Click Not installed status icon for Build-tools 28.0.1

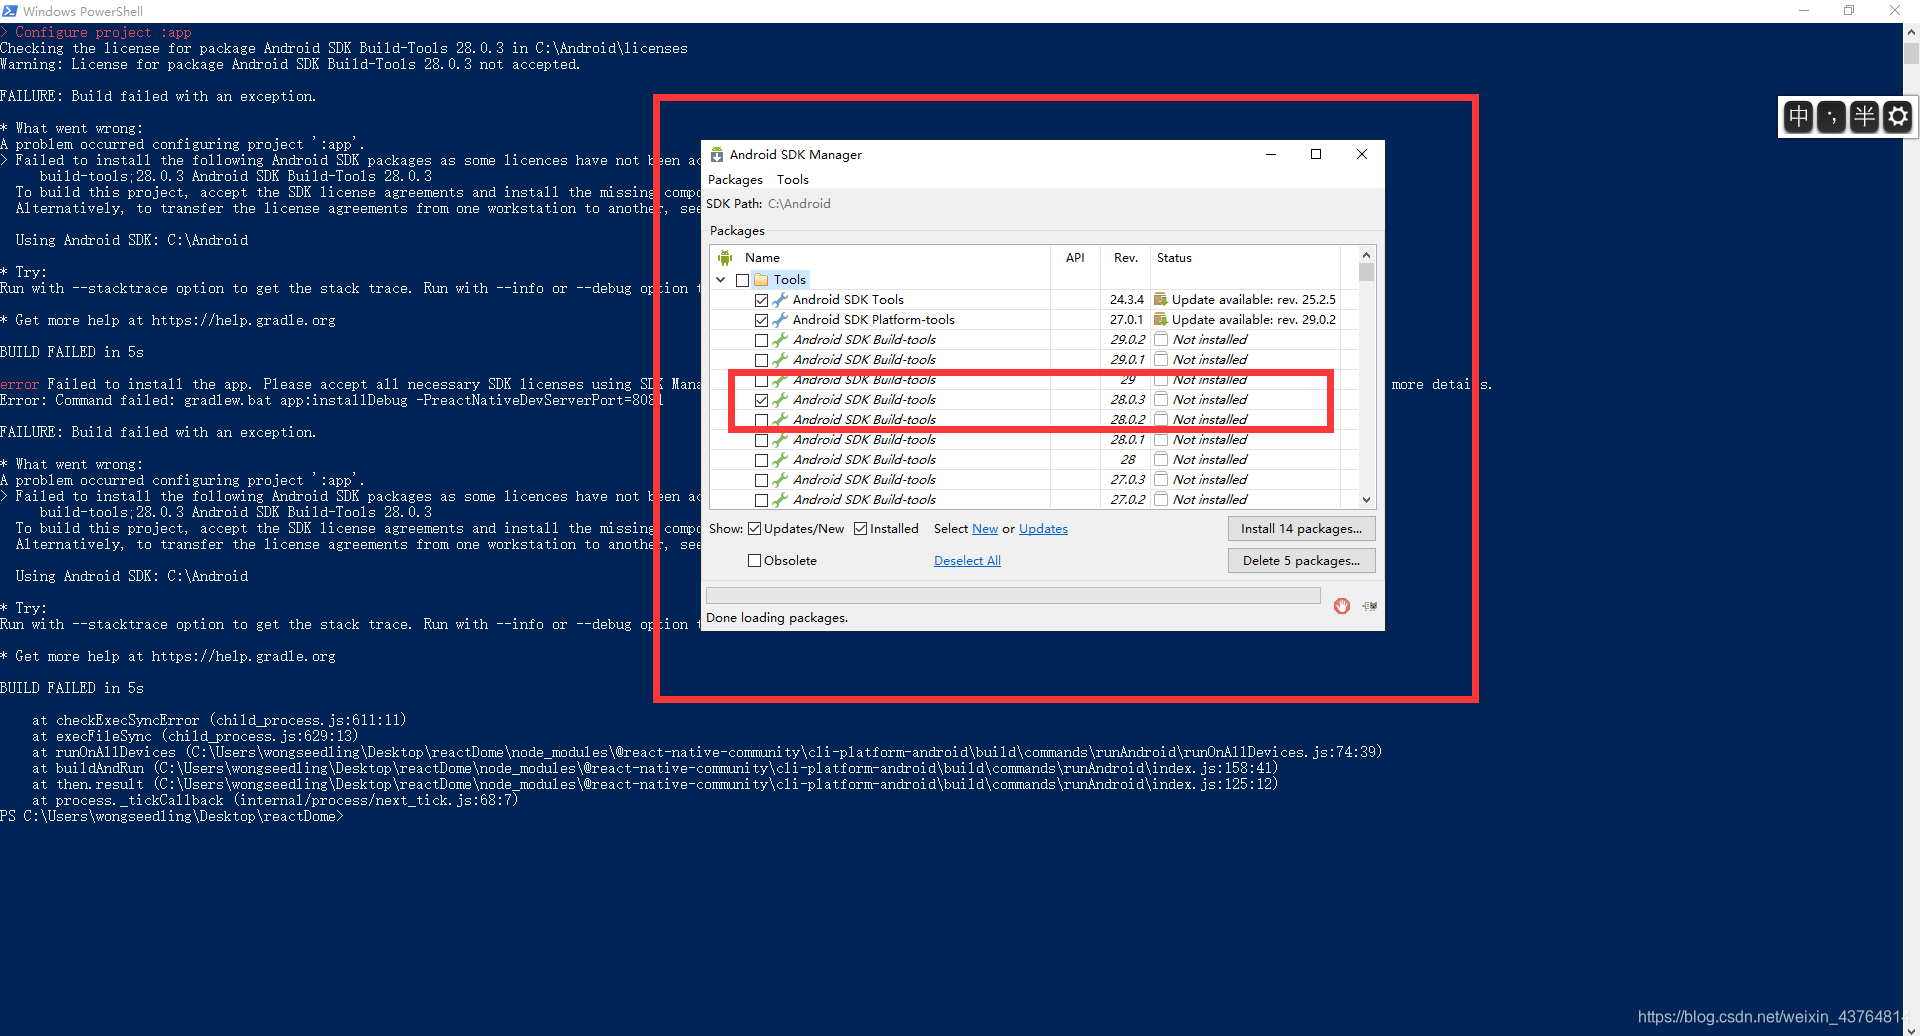(x=1161, y=439)
